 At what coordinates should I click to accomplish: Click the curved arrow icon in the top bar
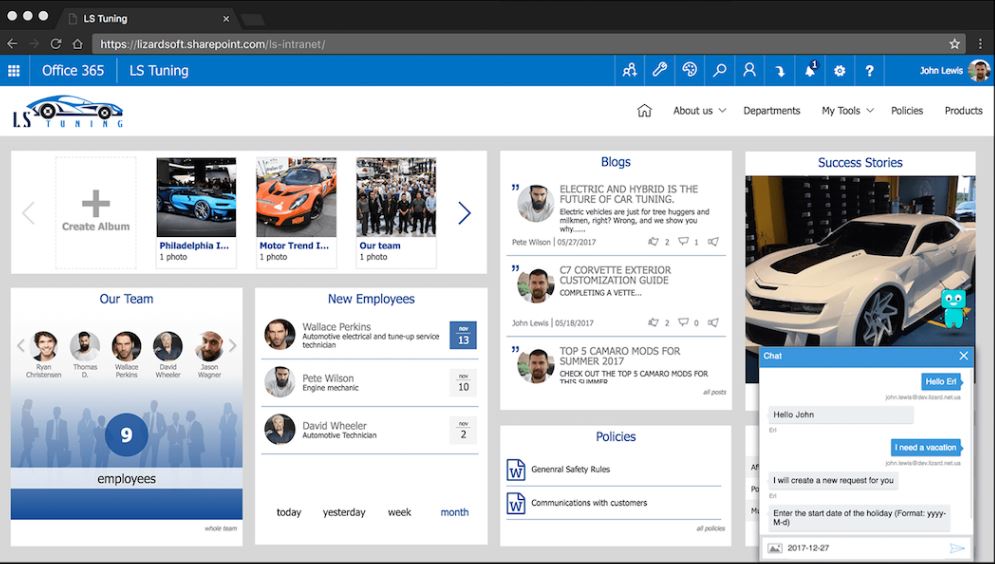(x=779, y=70)
